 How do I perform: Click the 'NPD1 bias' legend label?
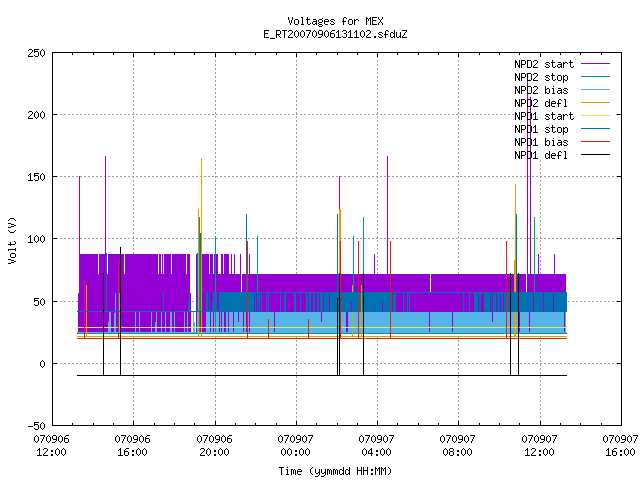(x=541, y=142)
